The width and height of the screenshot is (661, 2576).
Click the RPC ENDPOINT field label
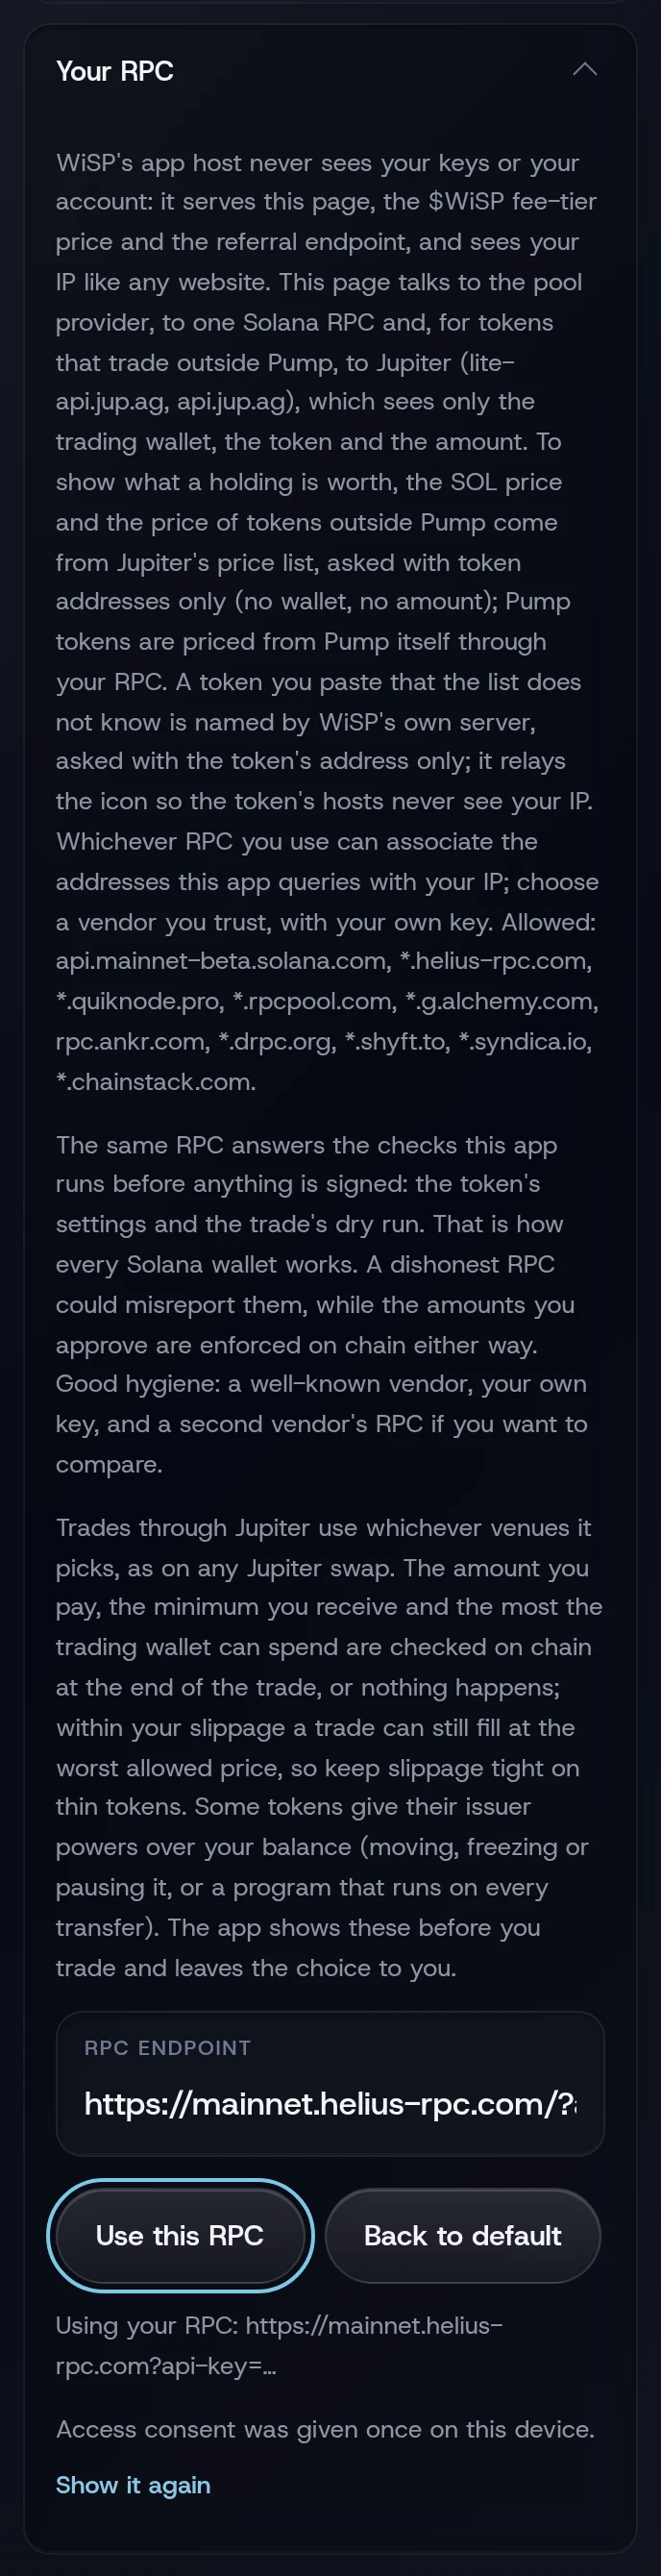point(167,2047)
